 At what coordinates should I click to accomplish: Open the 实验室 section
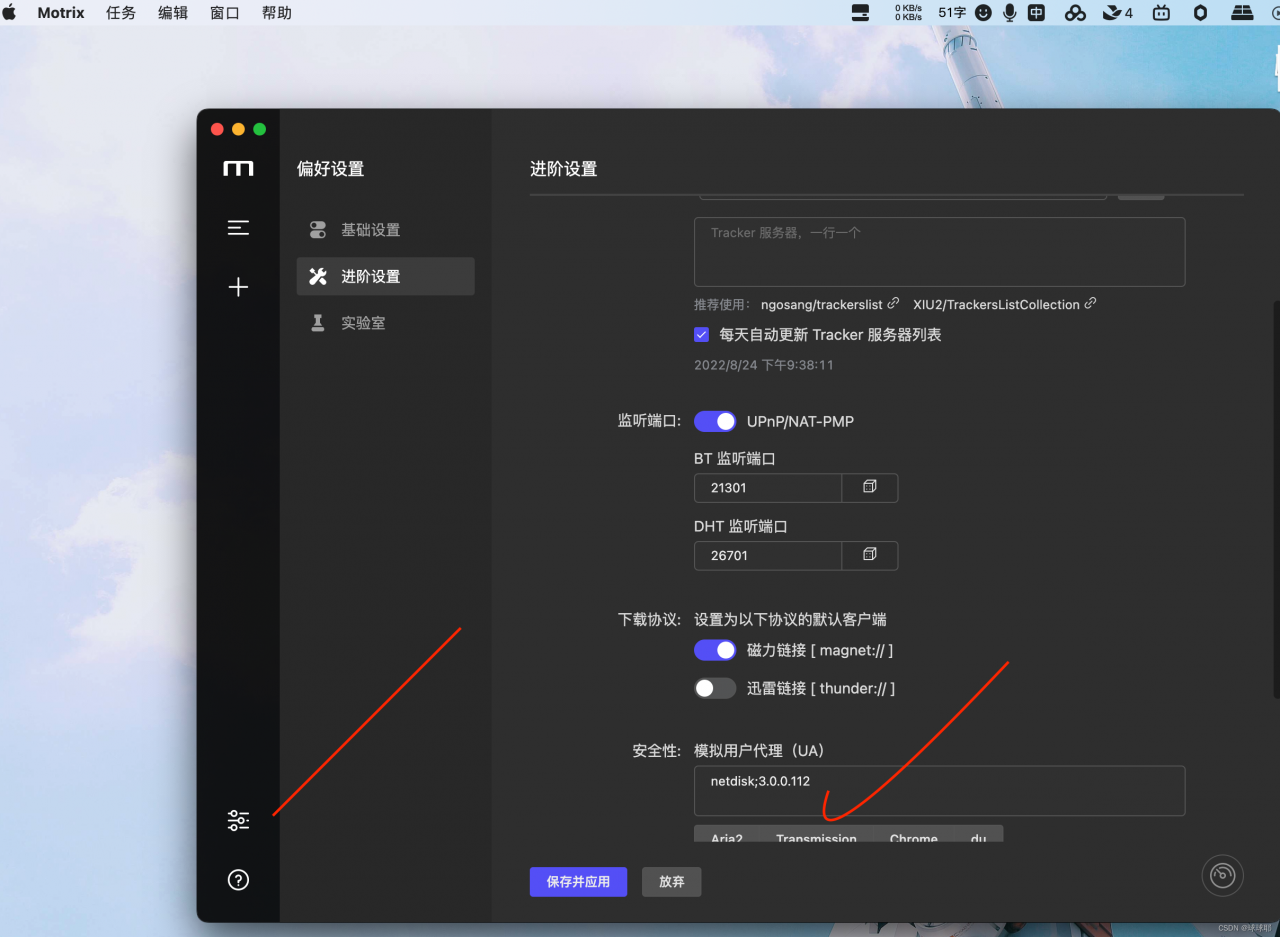click(x=386, y=323)
